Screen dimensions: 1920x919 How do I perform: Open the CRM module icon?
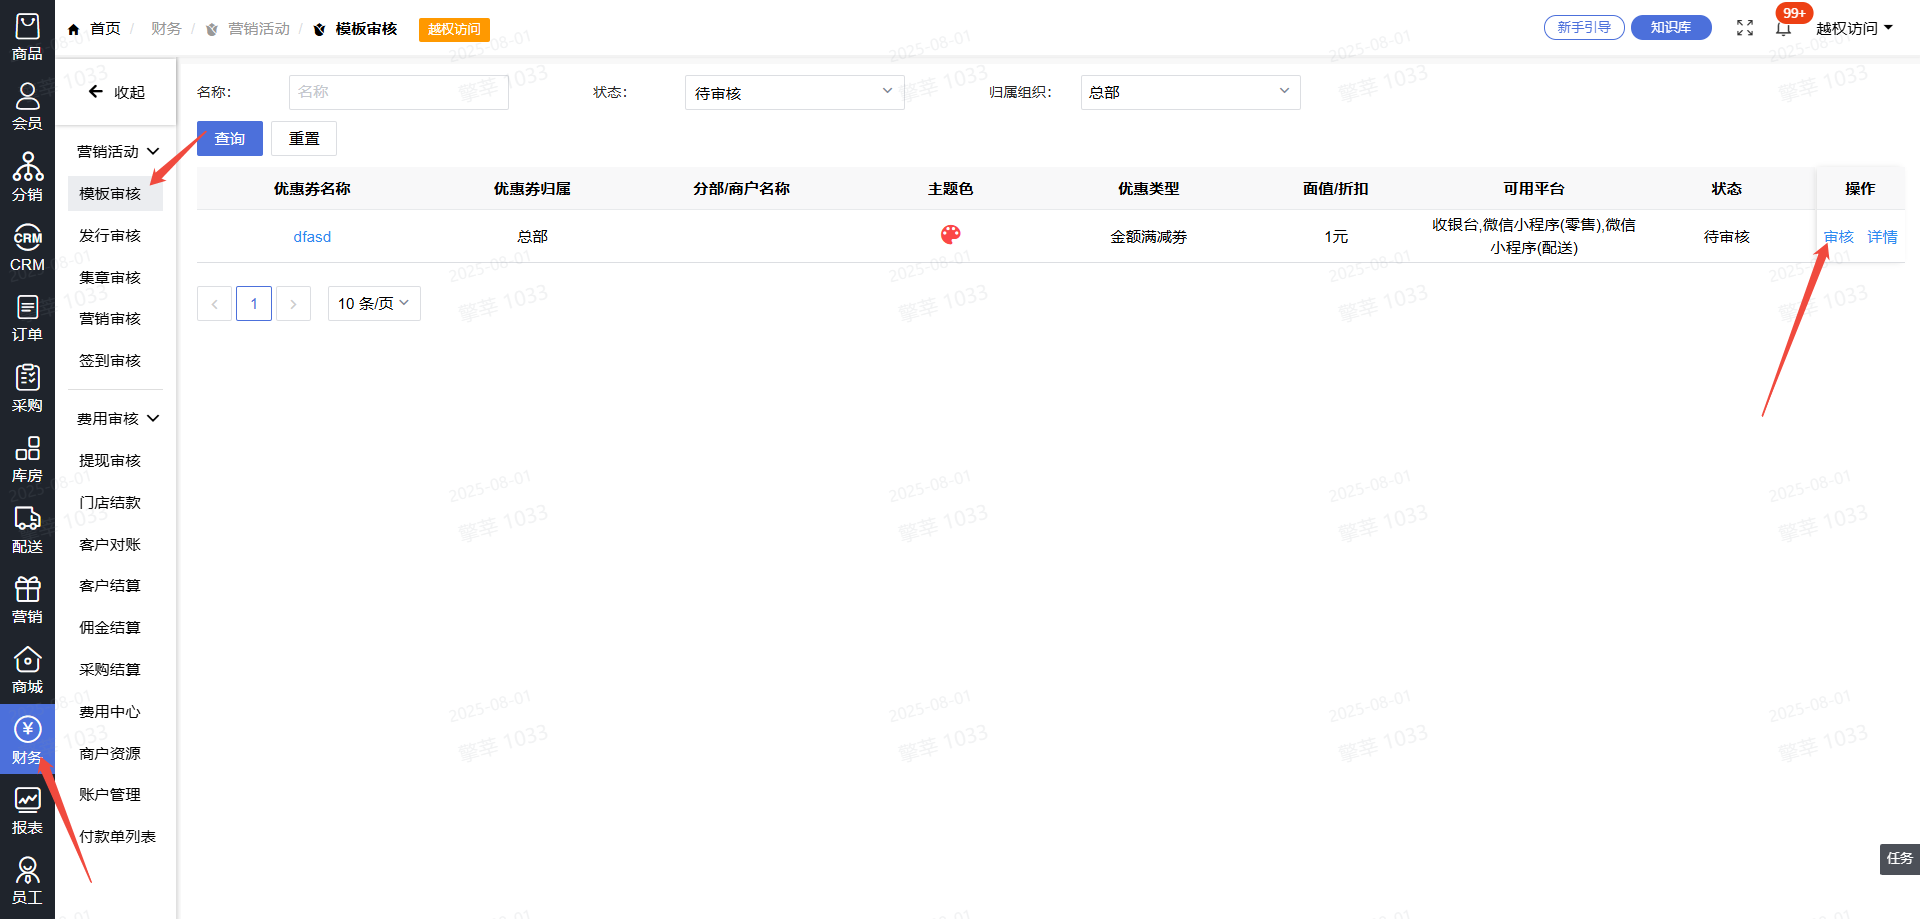pyautogui.click(x=27, y=248)
